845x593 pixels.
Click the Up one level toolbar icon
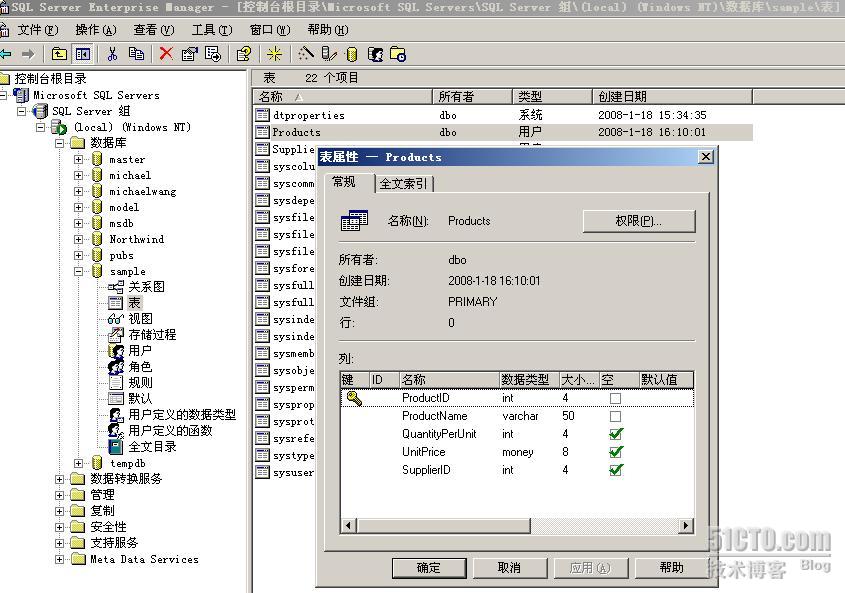pos(59,54)
